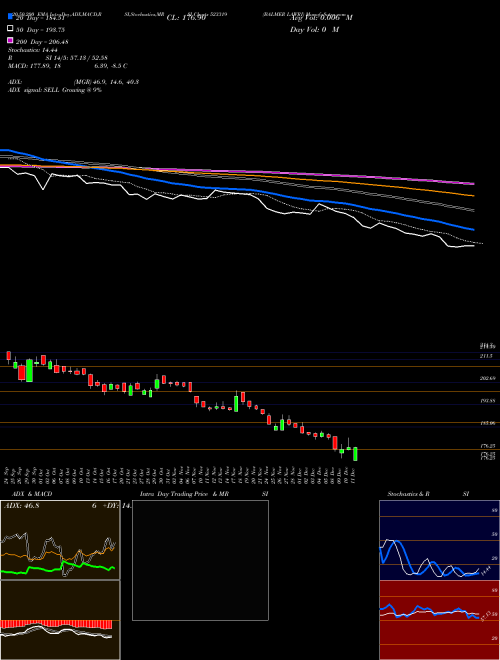Click the orange moving average line end
The width and height of the screenshot is (500, 660).
(473, 196)
